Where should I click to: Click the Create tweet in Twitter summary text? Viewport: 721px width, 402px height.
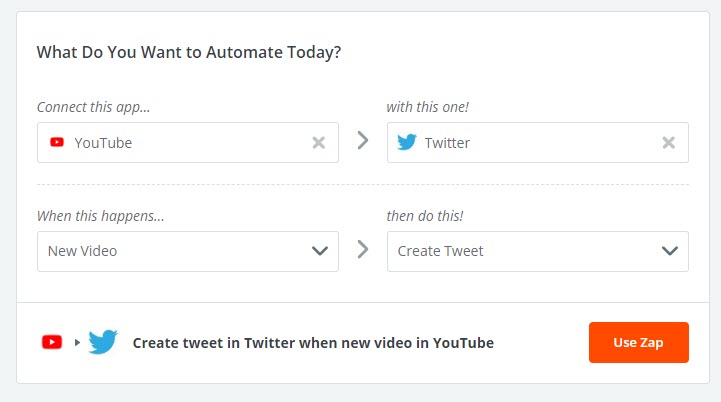313,342
